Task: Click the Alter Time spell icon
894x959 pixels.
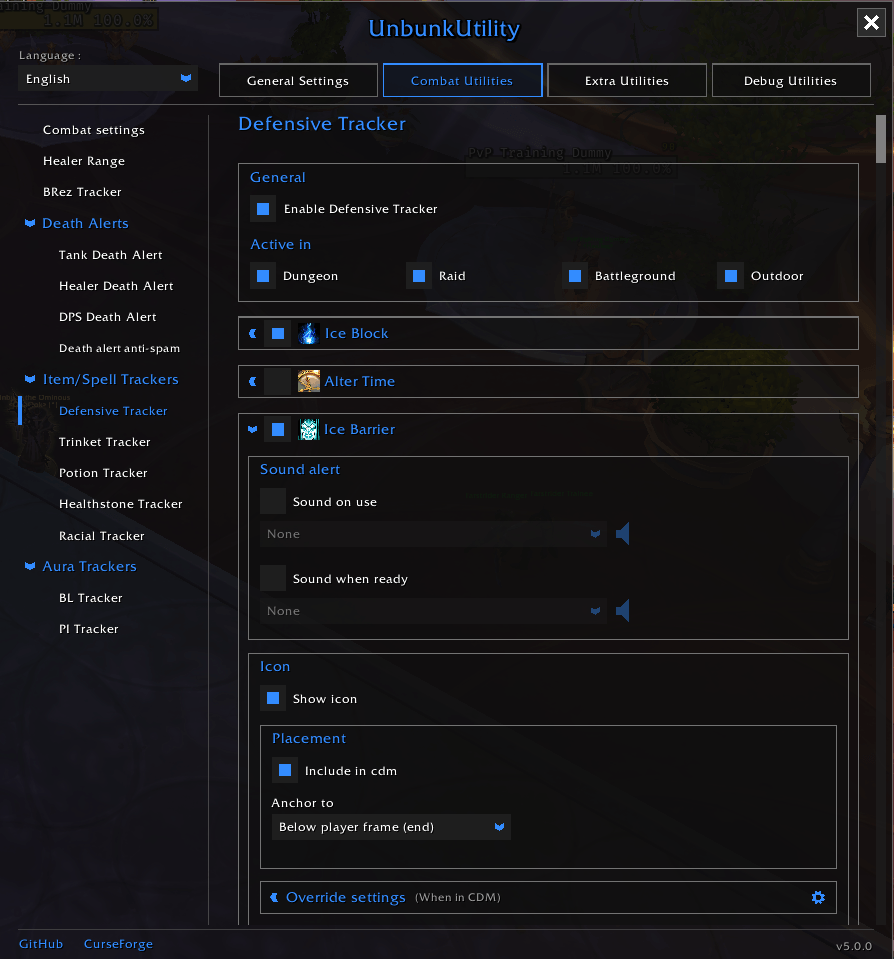Action: [x=308, y=381]
